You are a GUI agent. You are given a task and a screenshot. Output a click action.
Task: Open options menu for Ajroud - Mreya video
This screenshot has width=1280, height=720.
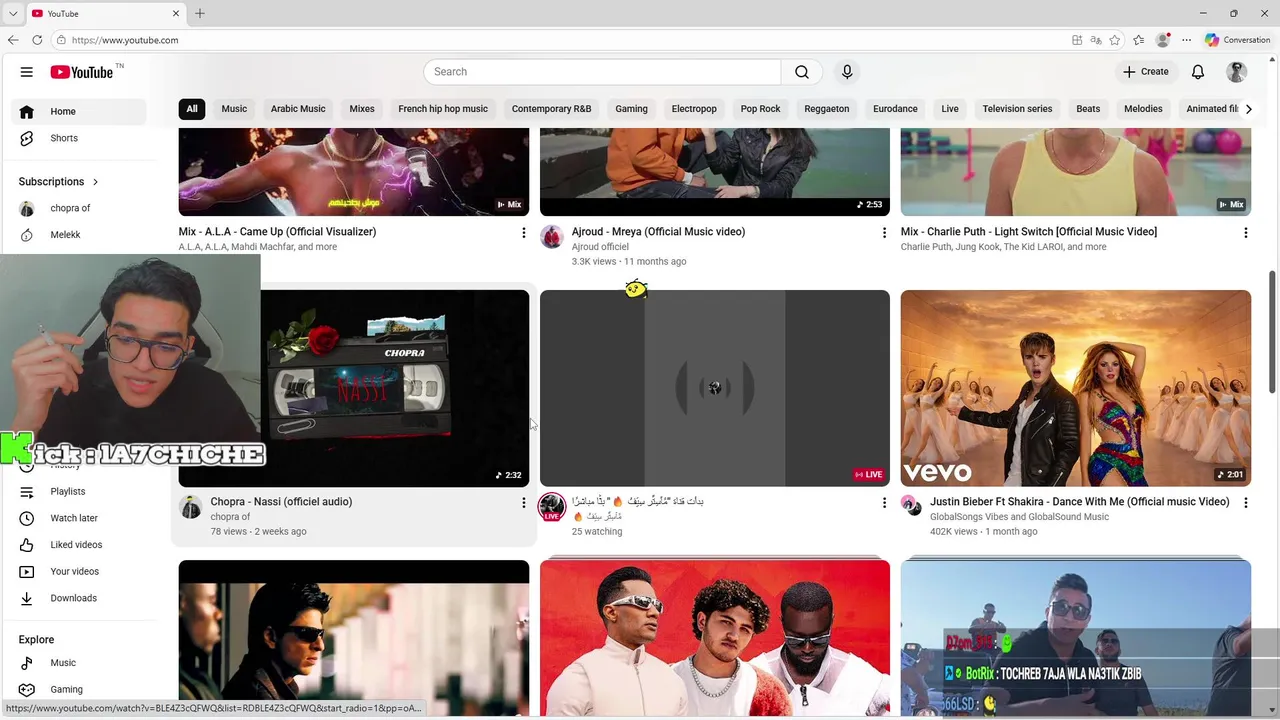(884, 233)
